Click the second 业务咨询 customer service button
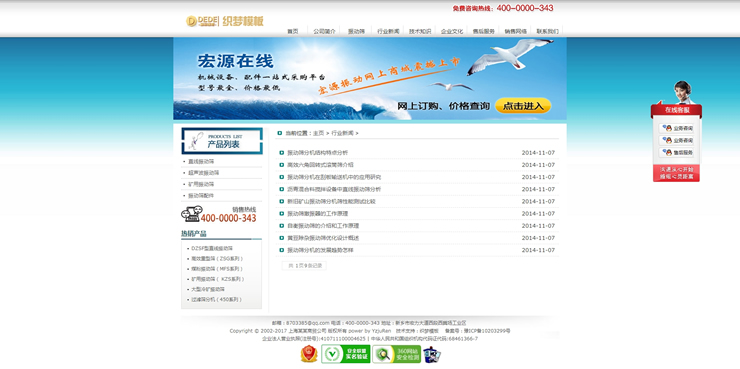The image size is (740, 369). coord(676,140)
